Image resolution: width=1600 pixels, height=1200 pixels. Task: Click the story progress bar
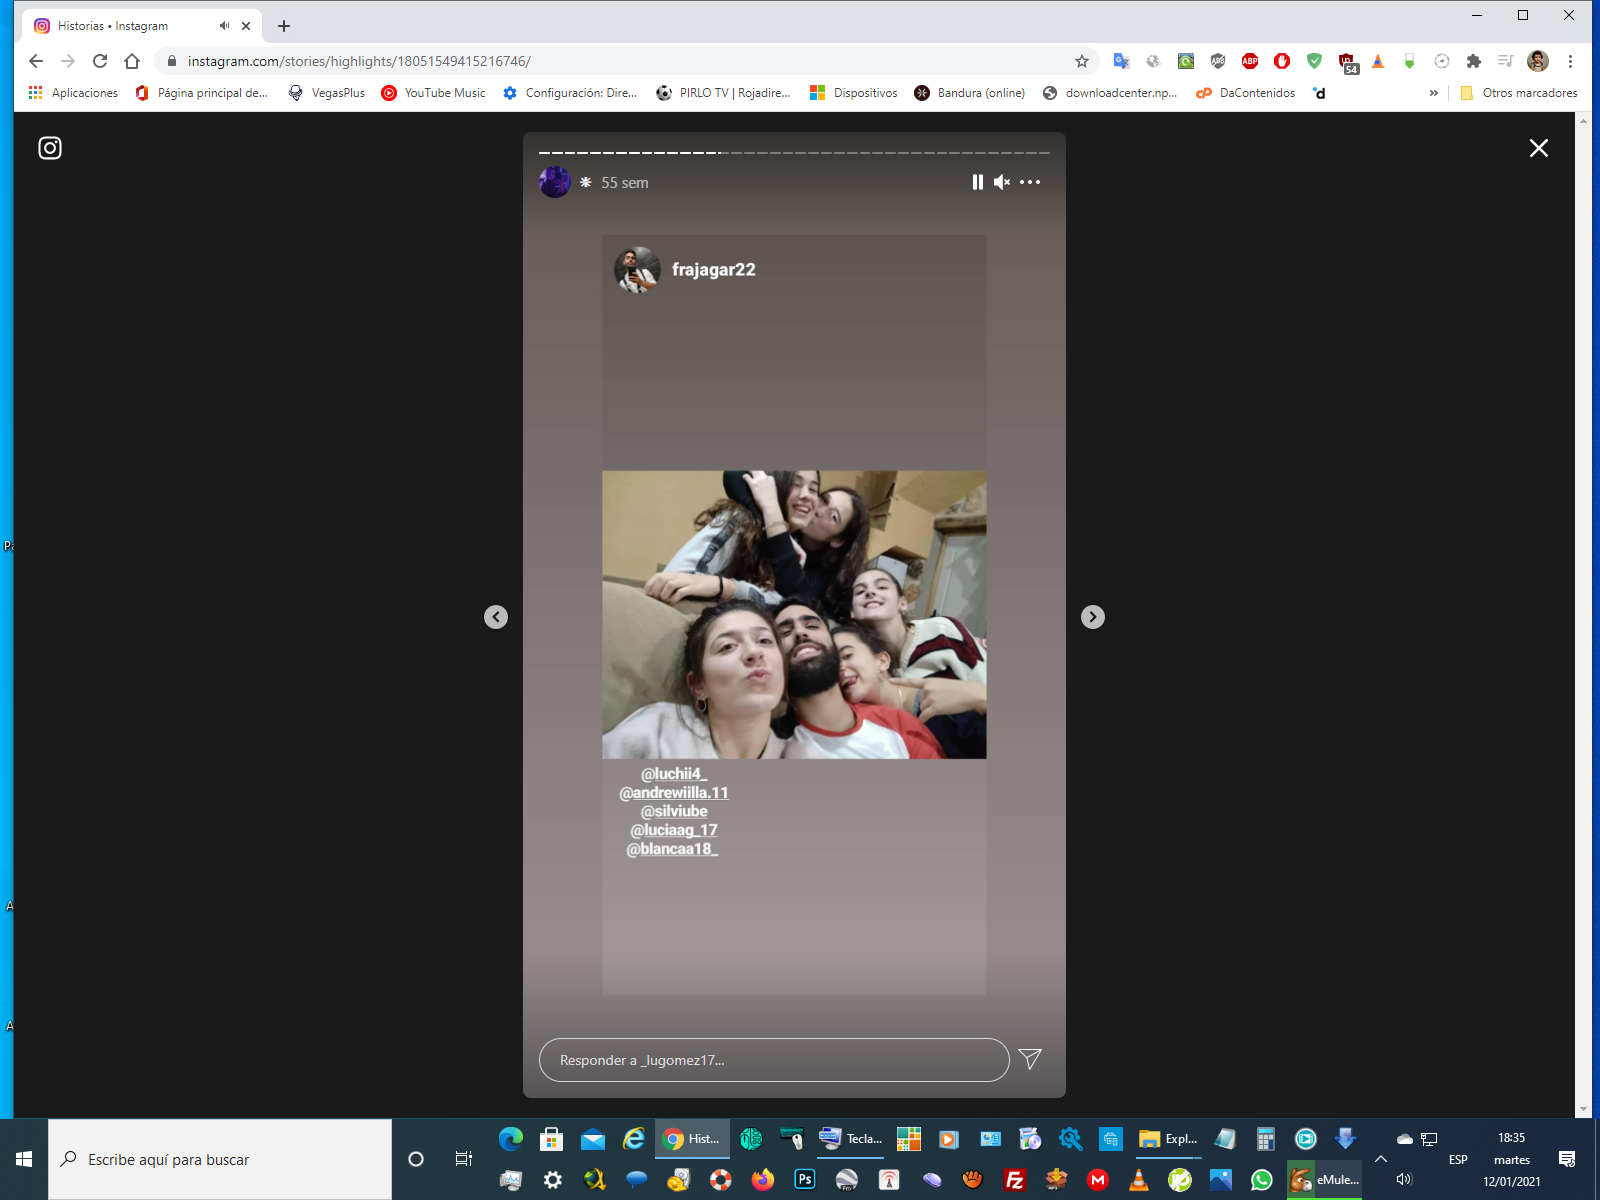[x=794, y=153]
